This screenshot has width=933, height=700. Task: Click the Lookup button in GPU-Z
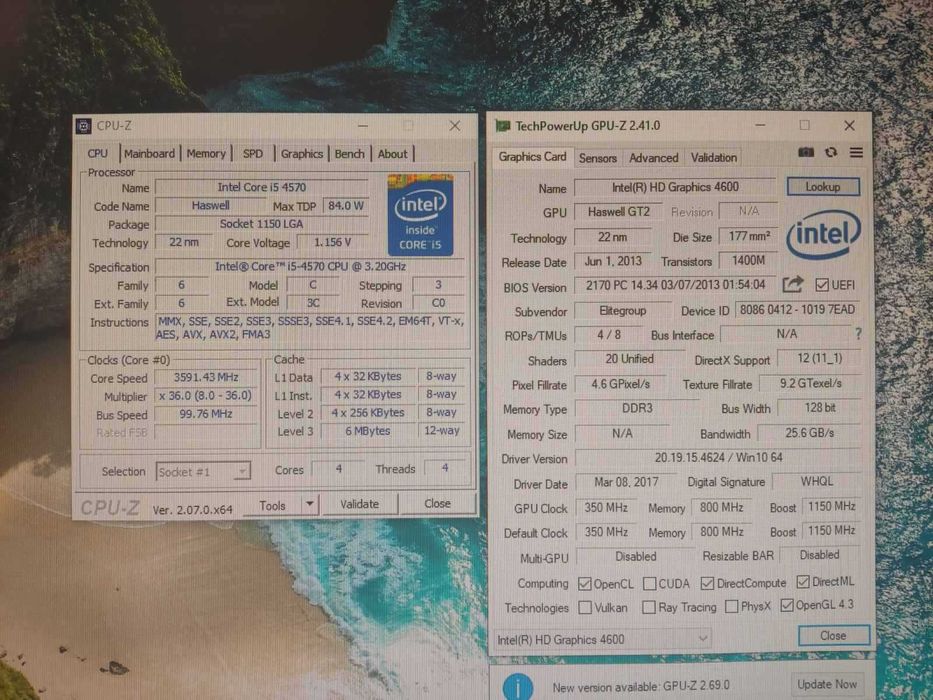pyautogui.click(x=823, y=186)
